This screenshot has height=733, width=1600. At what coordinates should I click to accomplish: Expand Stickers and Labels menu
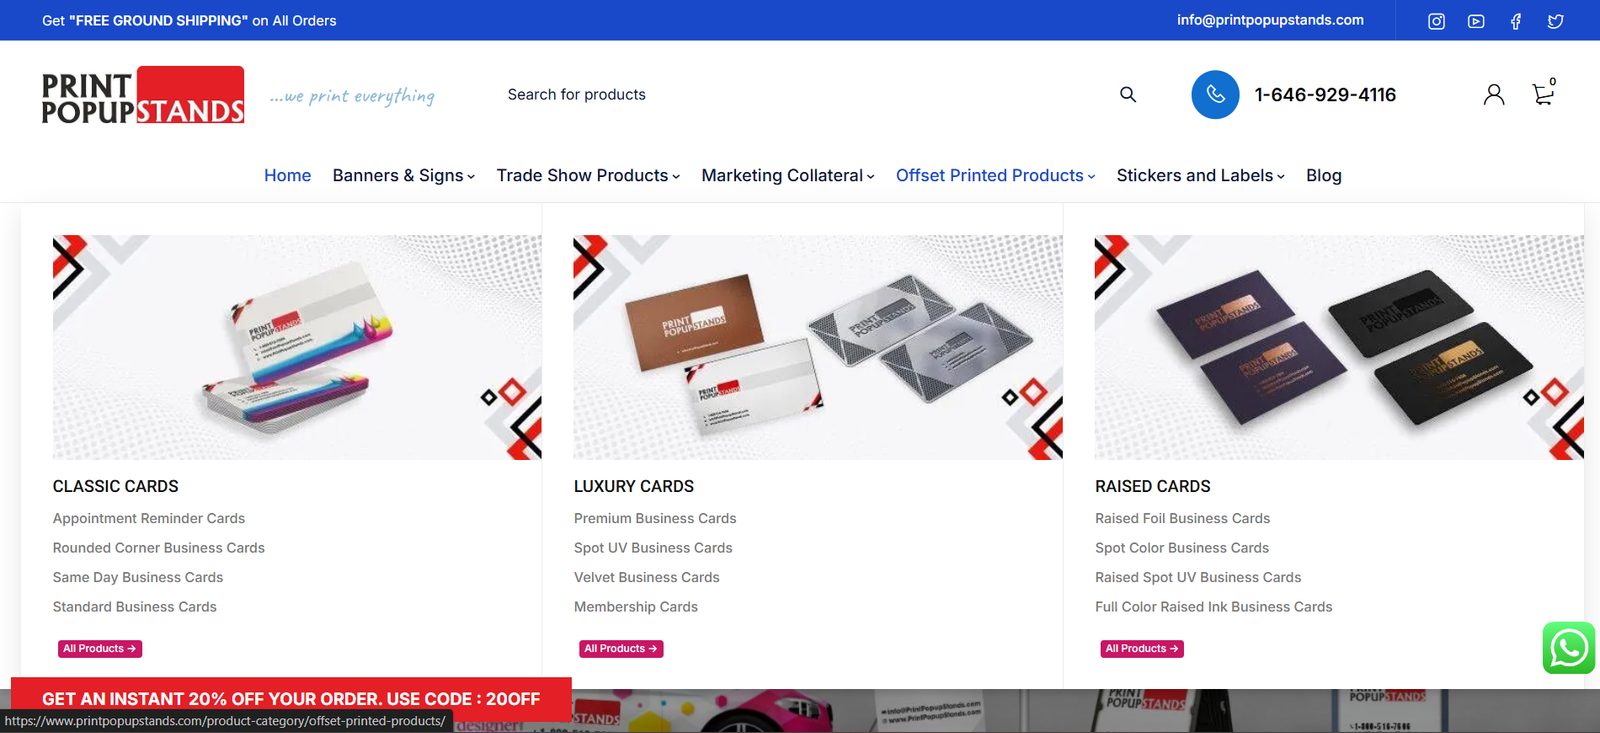1201,175
